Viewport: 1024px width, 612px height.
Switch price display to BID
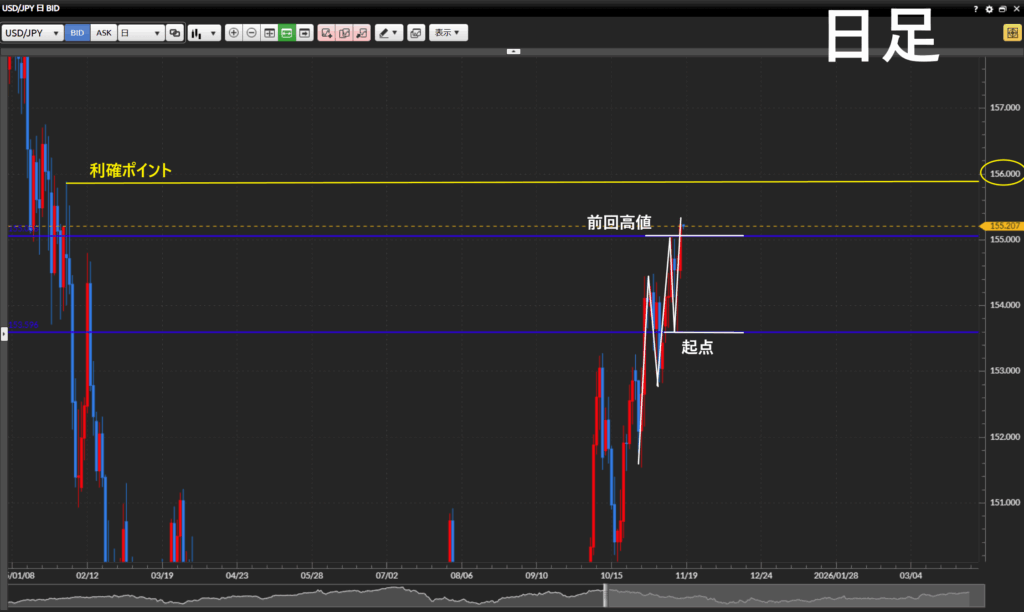(x=77, y=33)
